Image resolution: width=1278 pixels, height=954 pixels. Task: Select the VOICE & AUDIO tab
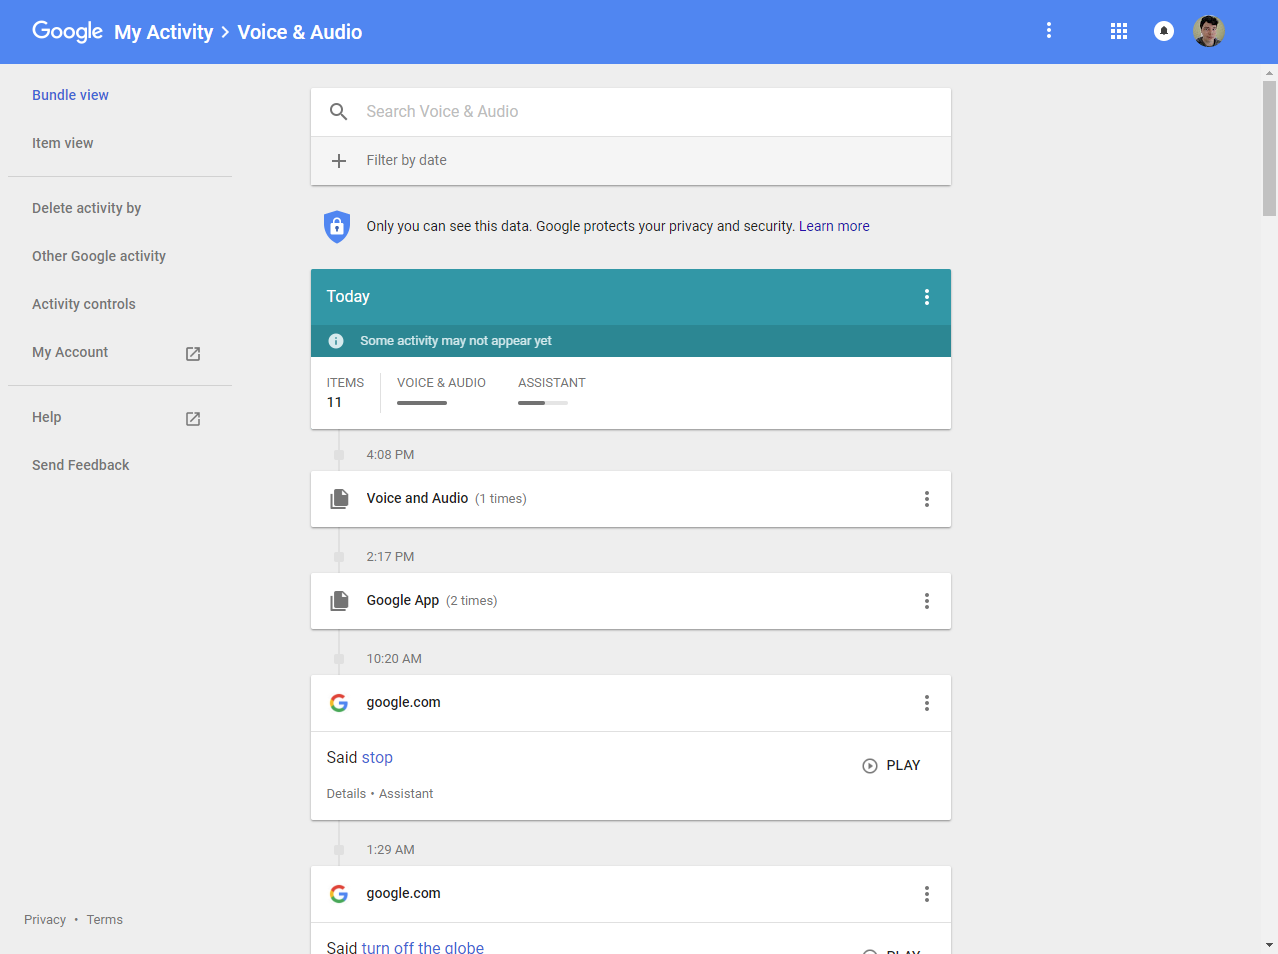pos(441,382)
